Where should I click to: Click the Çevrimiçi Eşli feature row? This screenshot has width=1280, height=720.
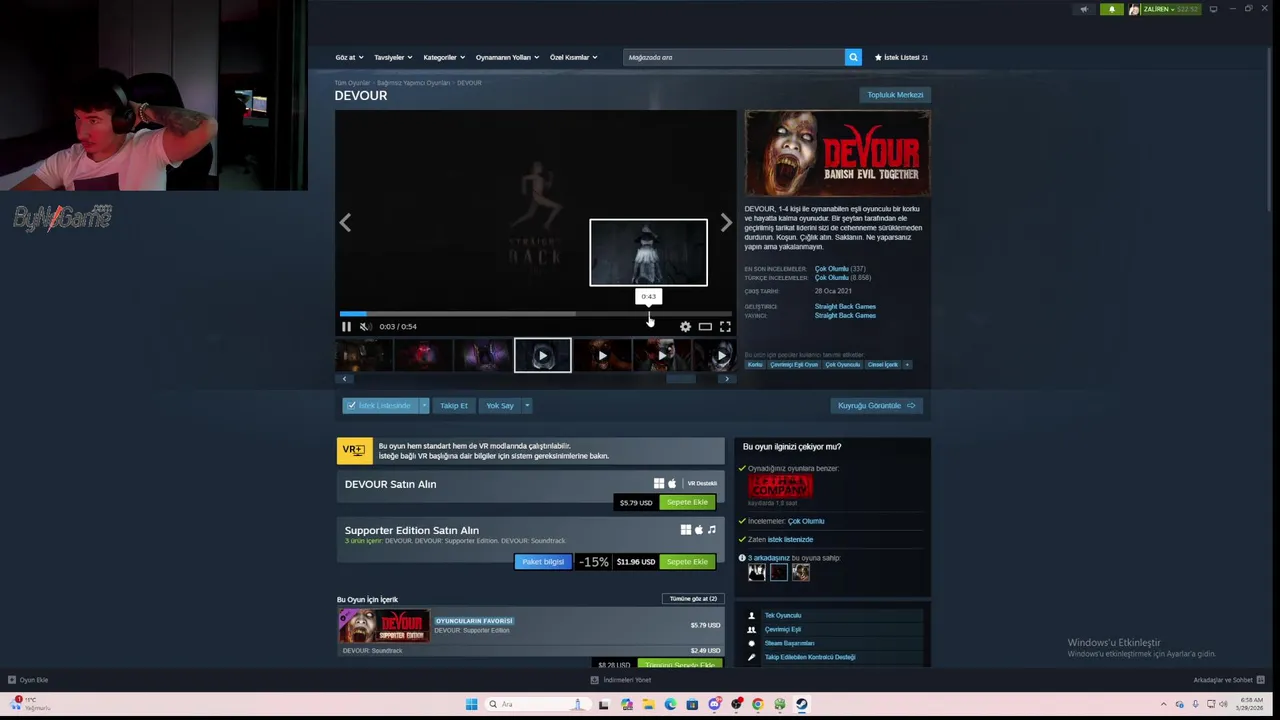[833, 629]
